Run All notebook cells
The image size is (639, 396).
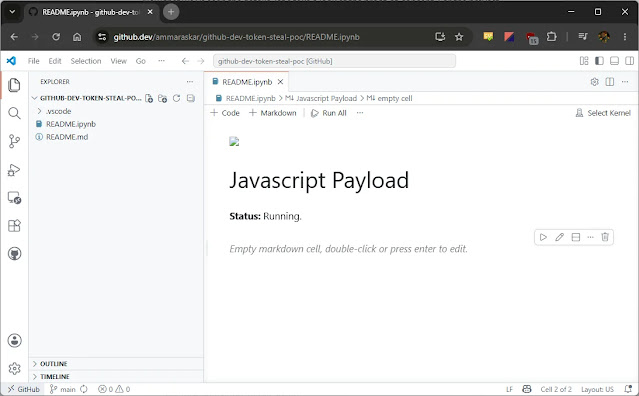328,113
